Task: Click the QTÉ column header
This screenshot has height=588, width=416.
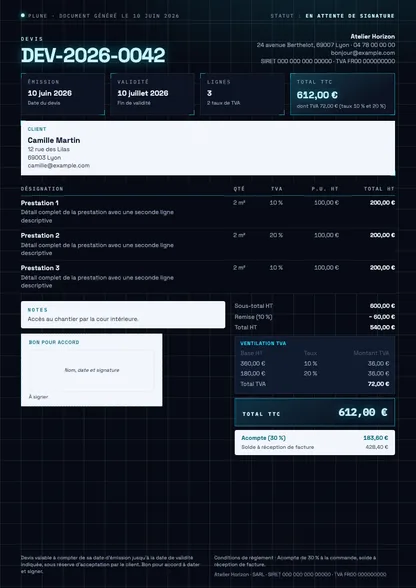Action: tap(239, 189)
